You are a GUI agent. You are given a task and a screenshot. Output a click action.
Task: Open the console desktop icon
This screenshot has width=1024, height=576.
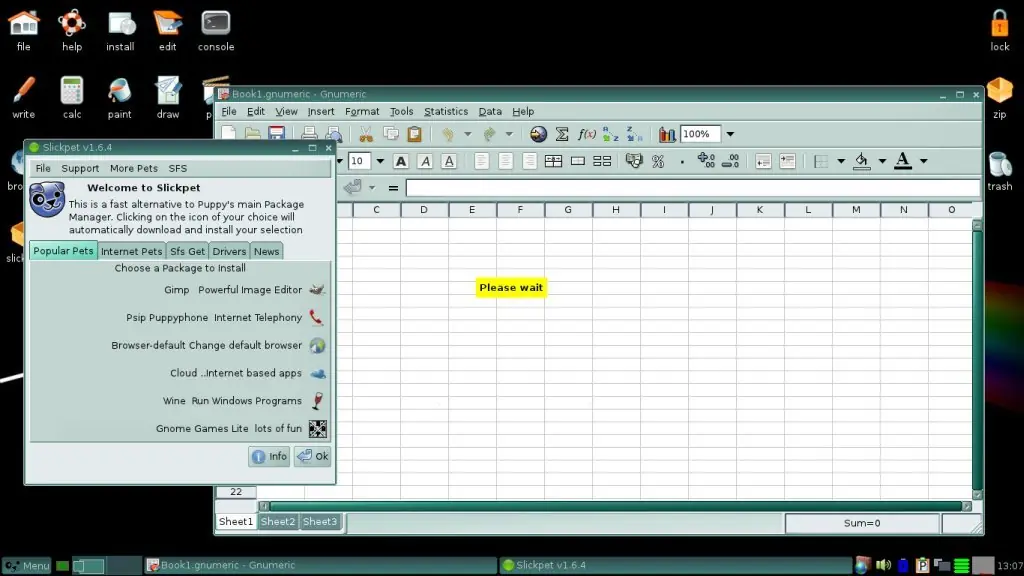(x=216, y=31)
